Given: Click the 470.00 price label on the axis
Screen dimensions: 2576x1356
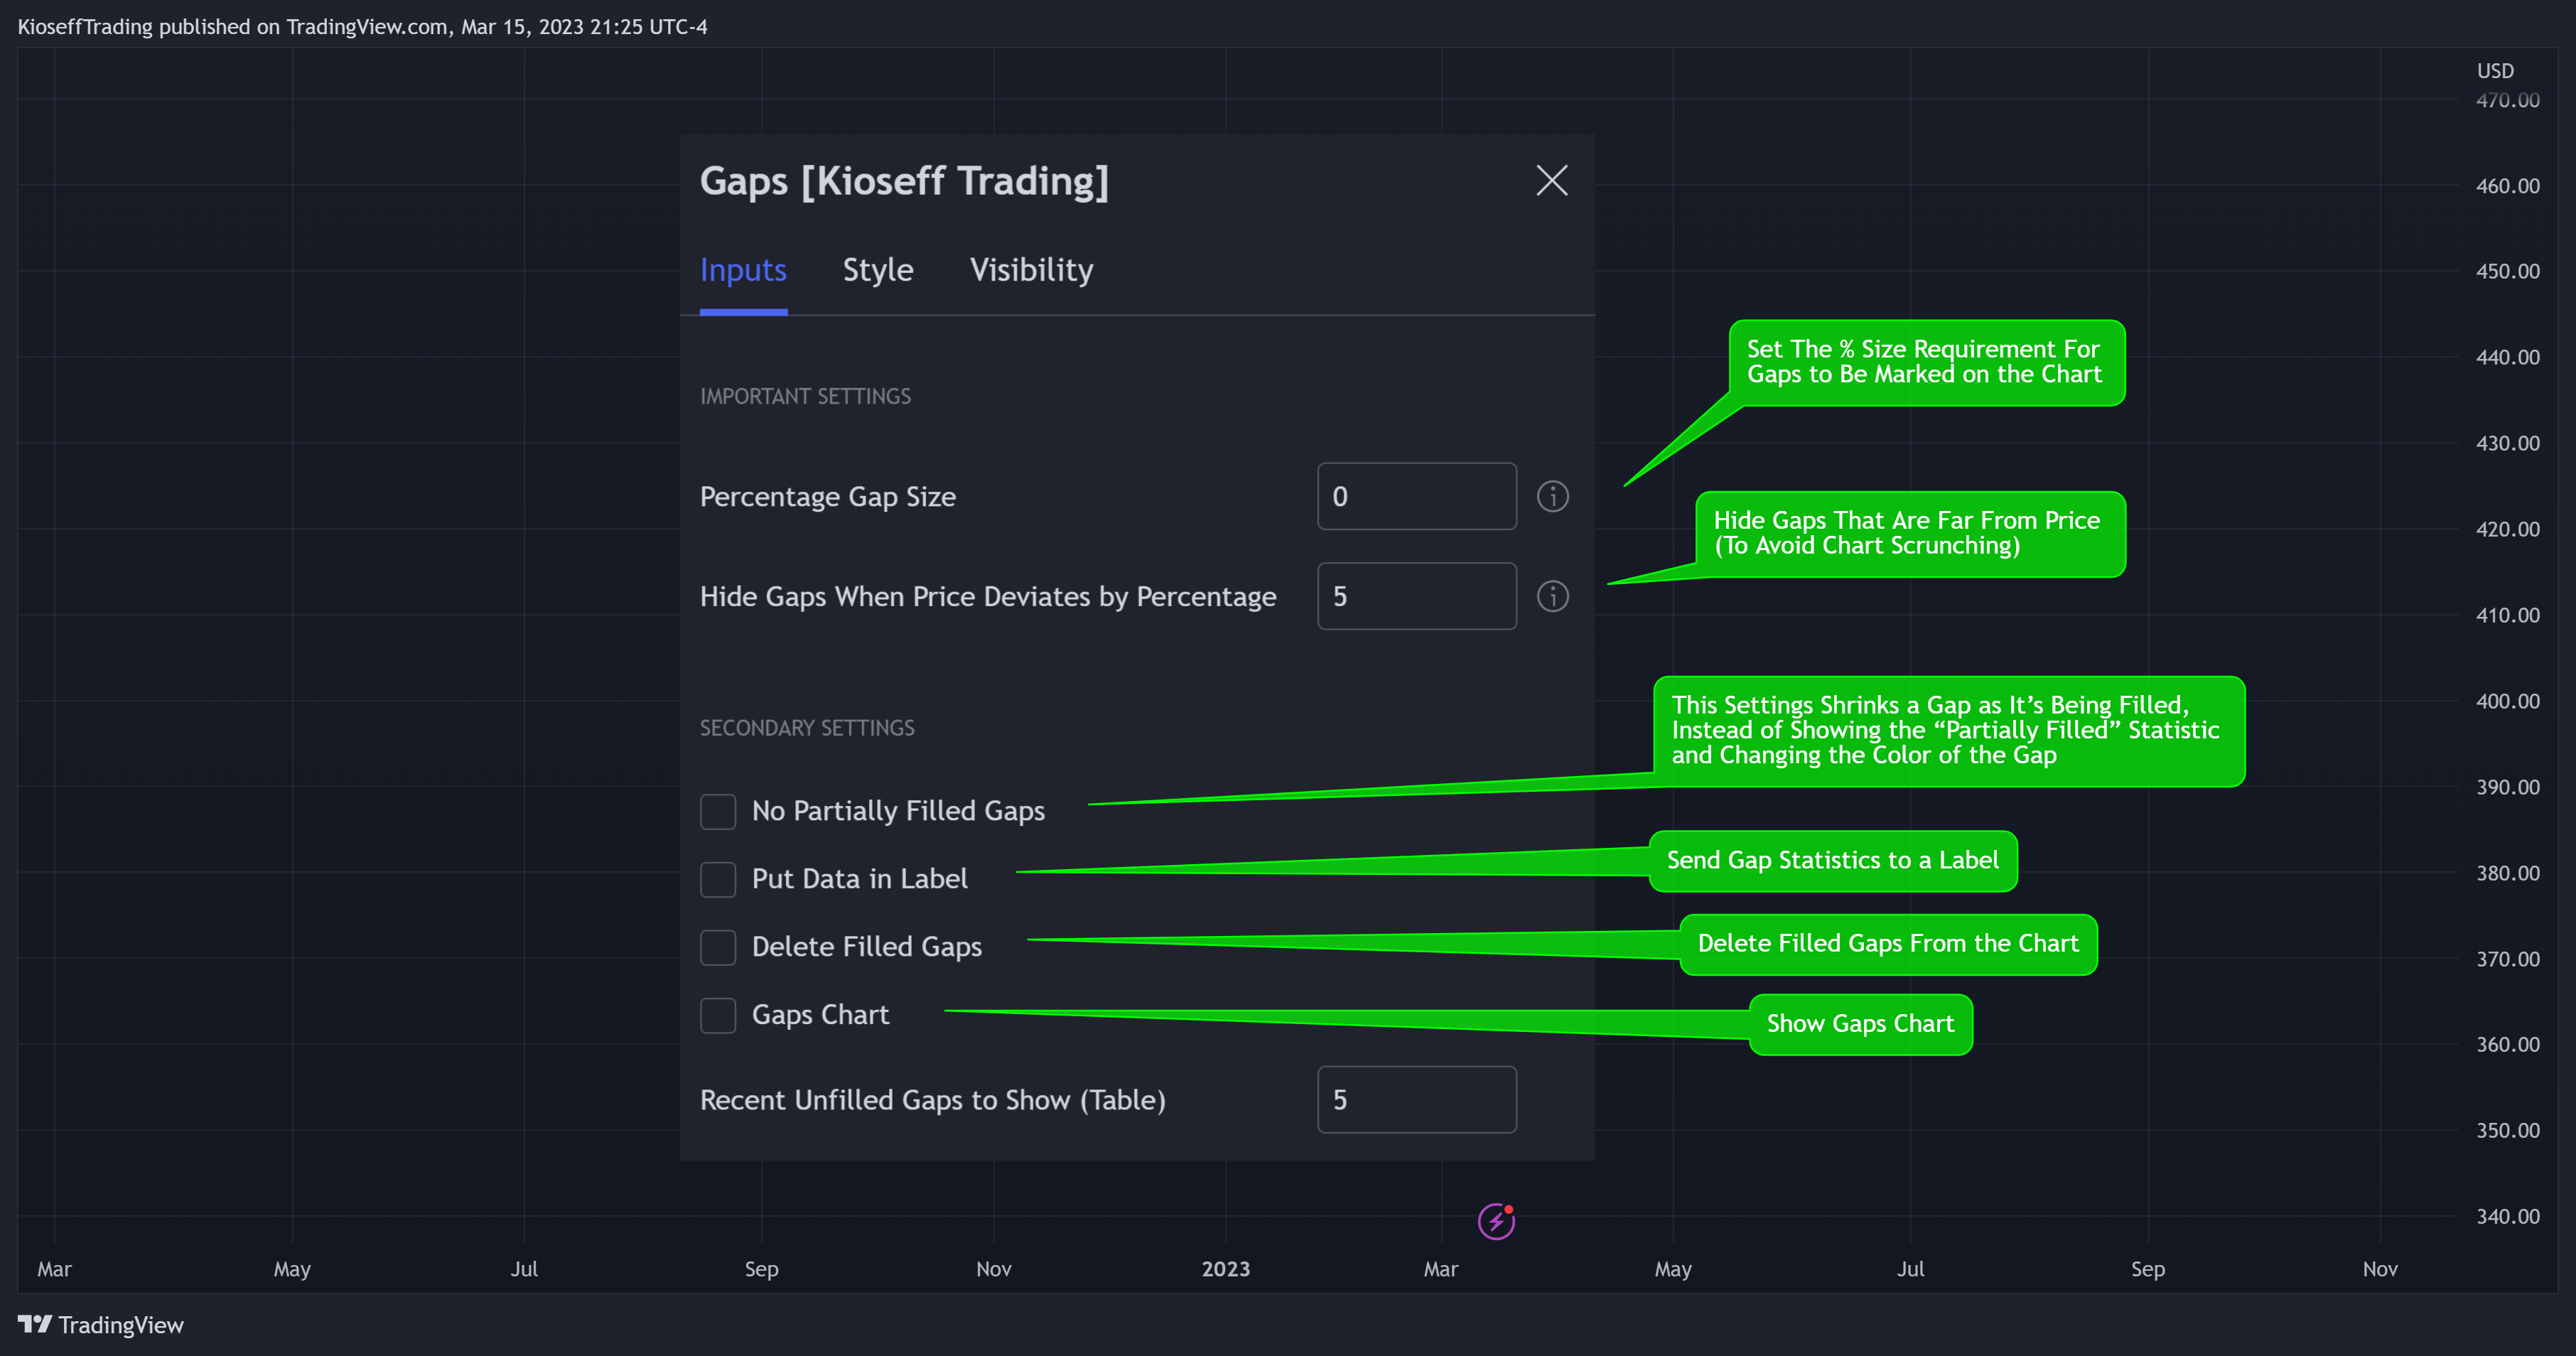Looking at the screenshot, I should tap(2507, 100).
